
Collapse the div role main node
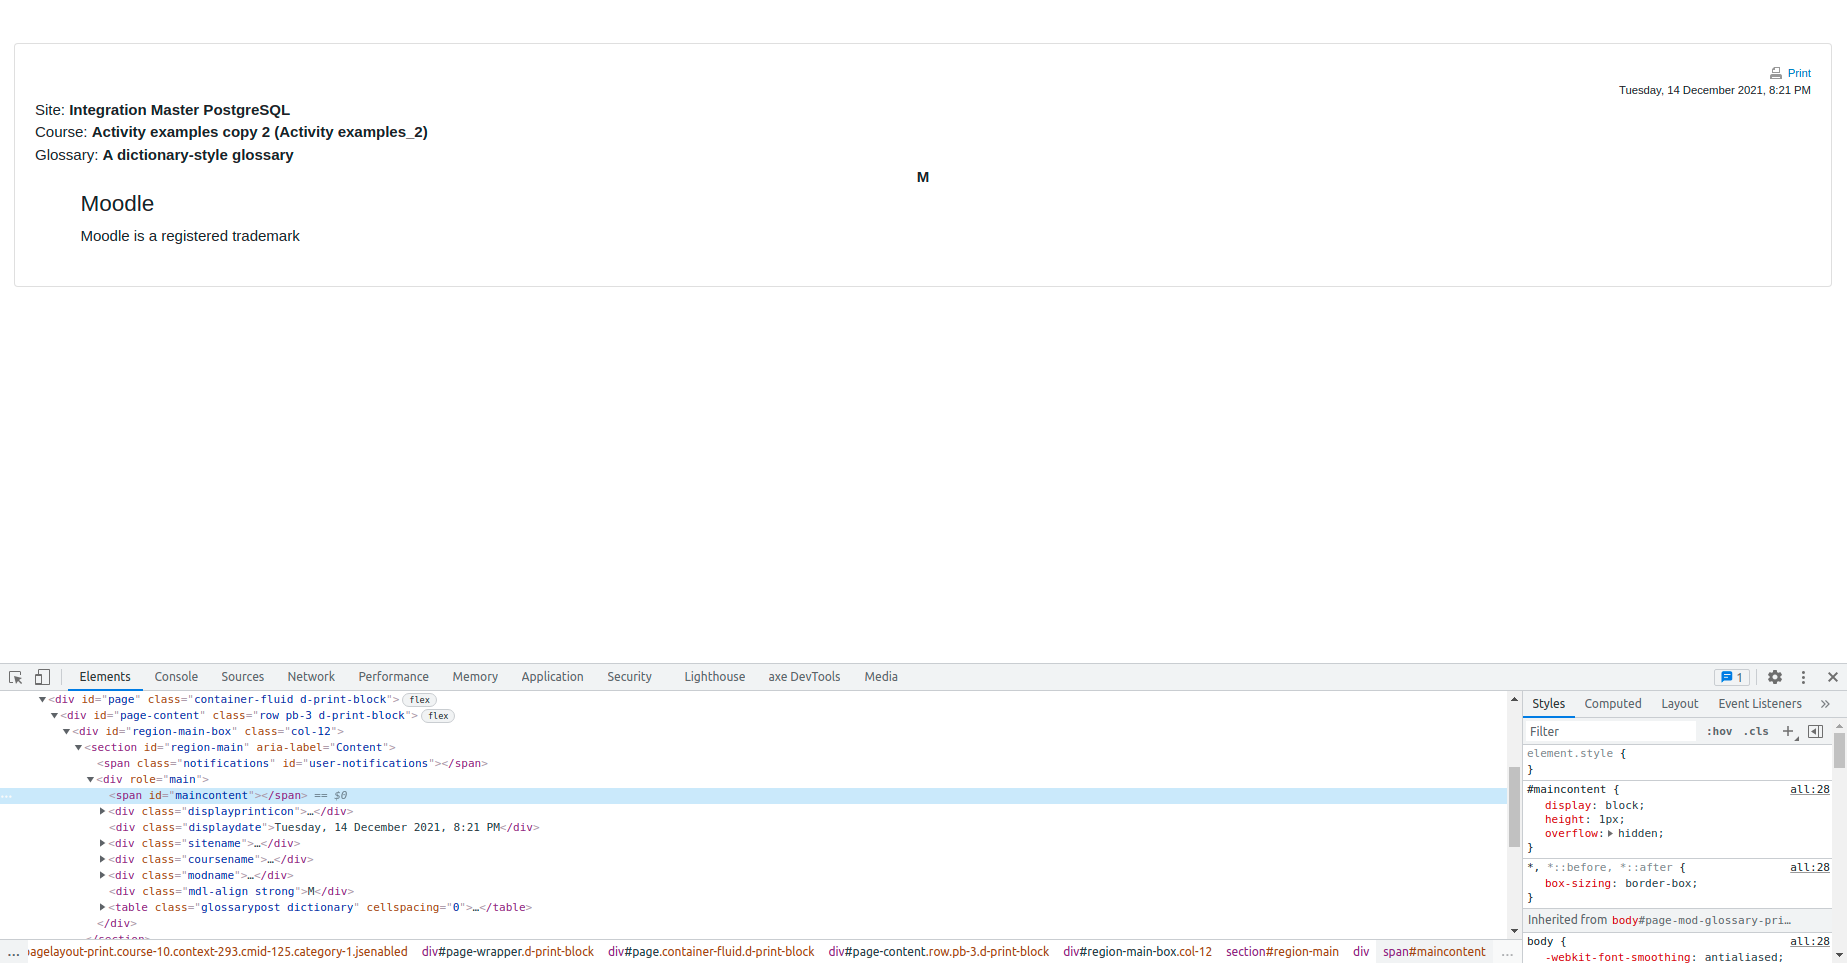(x=90, y=780)
